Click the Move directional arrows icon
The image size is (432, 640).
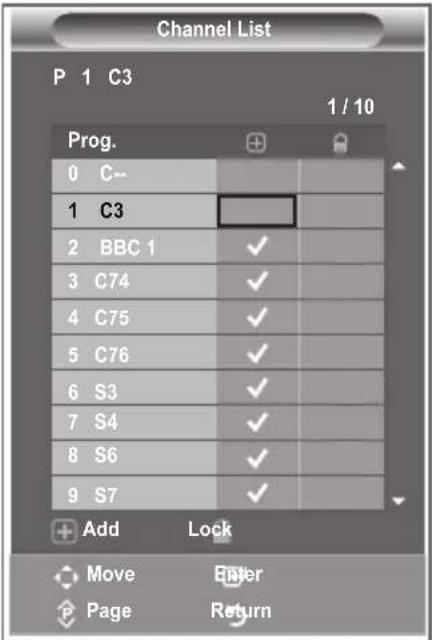tap(66, 577)
